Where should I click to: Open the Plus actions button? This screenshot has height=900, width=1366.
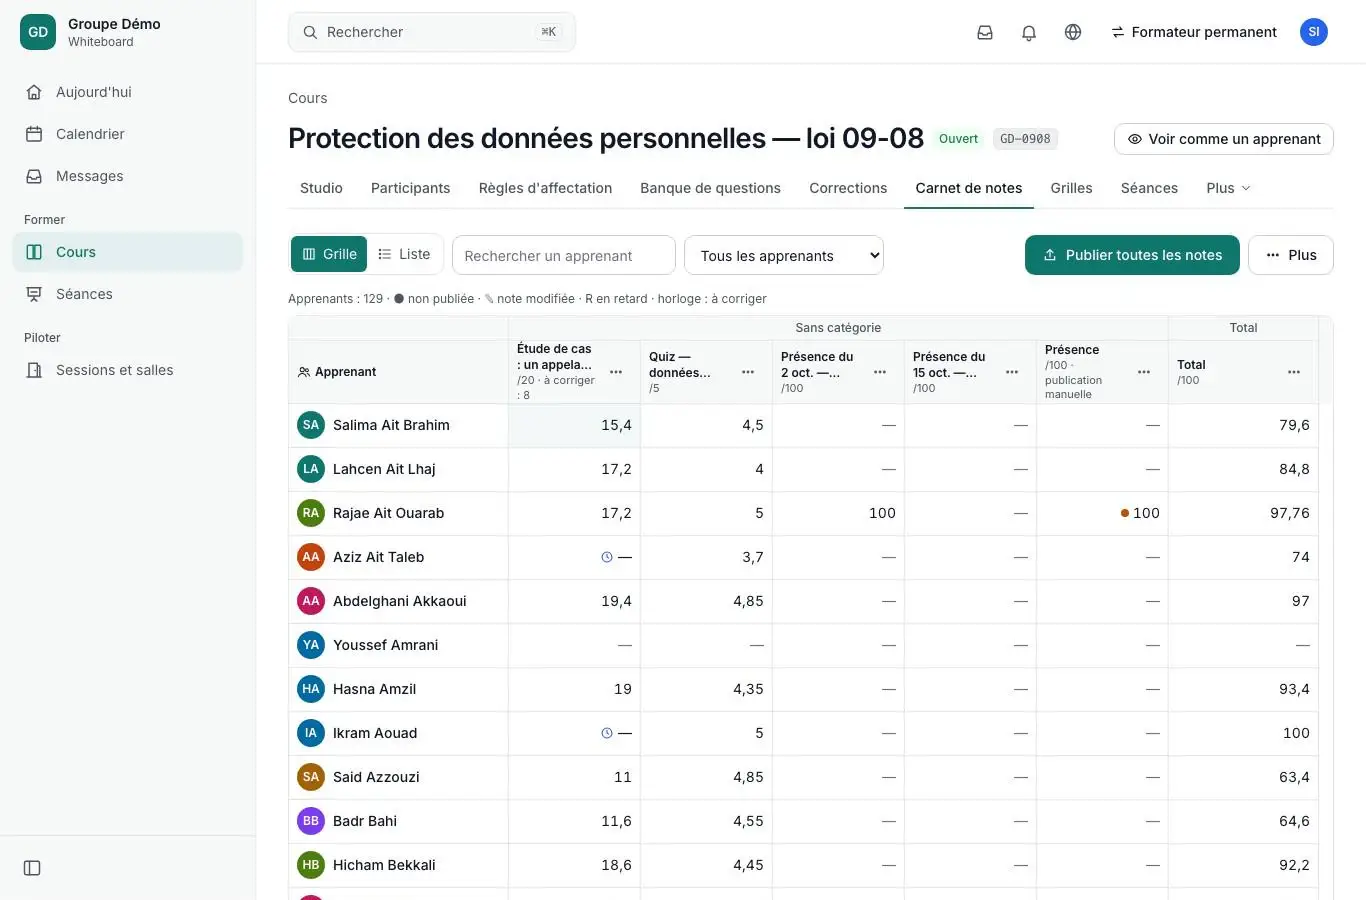coord(1291,255)
